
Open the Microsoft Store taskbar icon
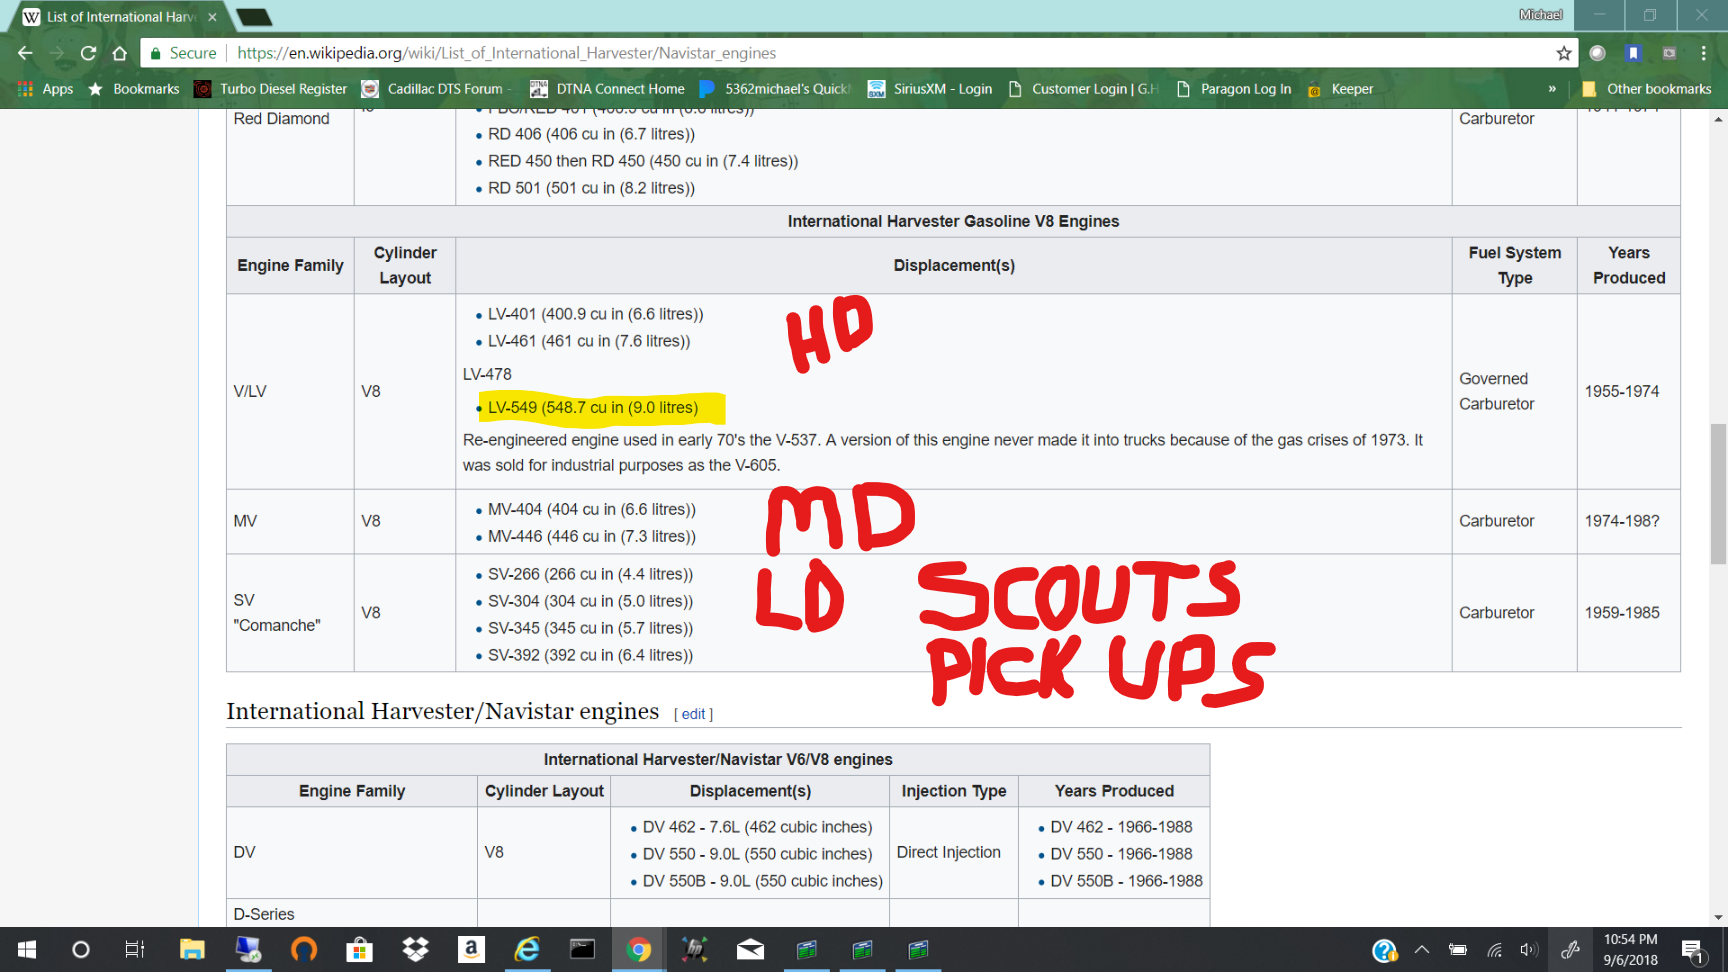coord(359,949)
